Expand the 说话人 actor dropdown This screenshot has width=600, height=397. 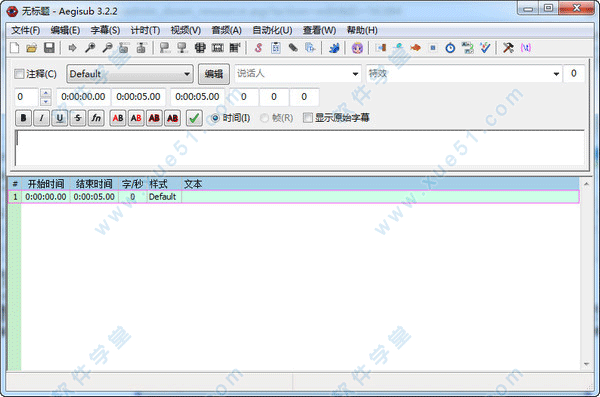355,74
